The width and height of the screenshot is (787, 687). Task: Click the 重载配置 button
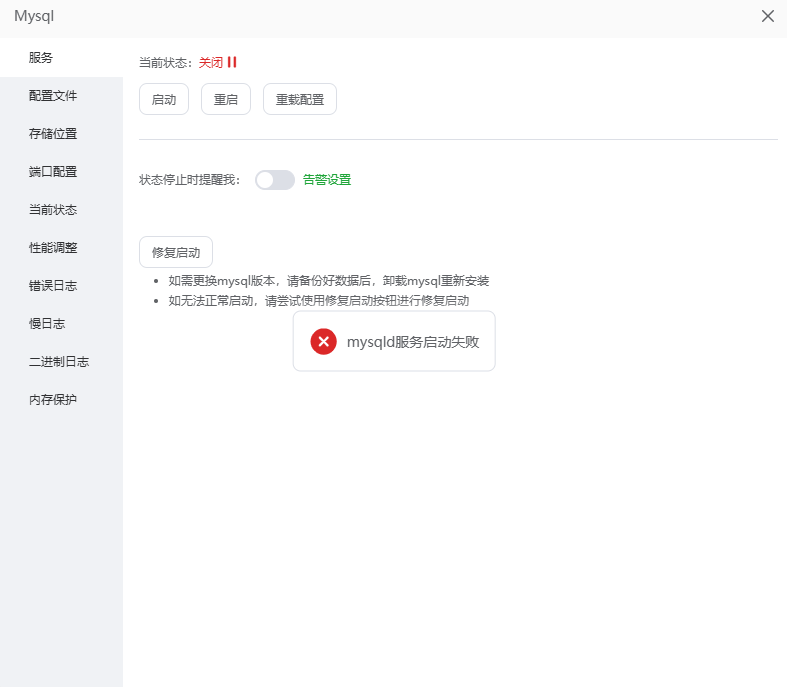tap(300, 99)
